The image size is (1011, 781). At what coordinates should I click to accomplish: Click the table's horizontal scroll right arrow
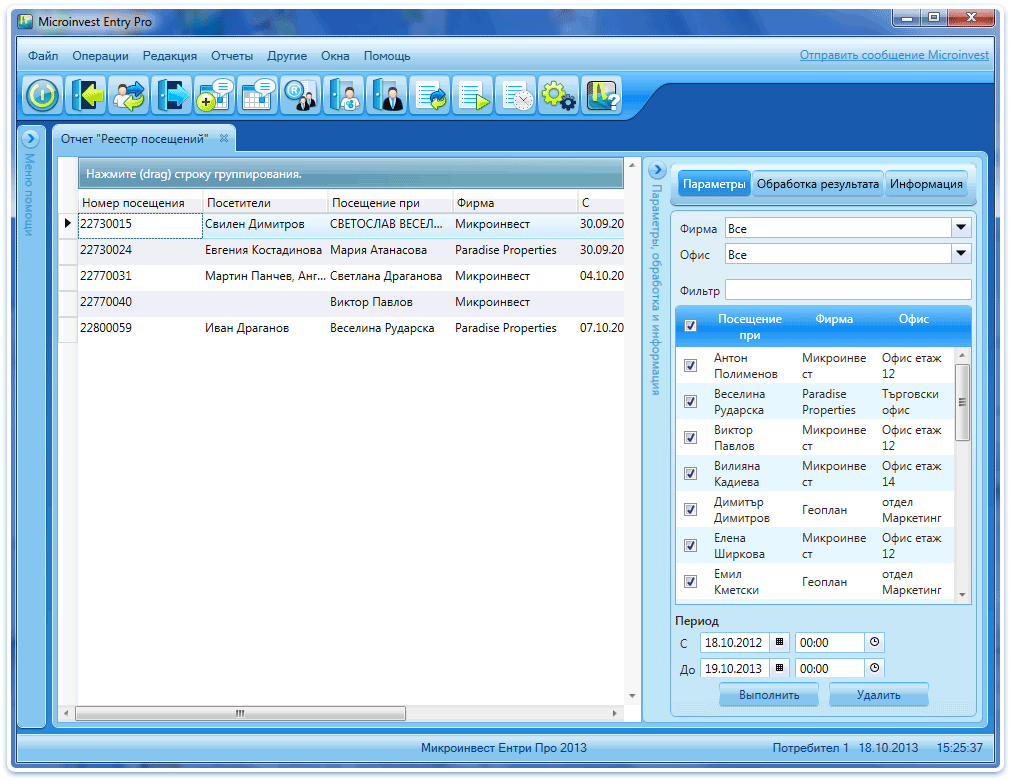point(614,713)
